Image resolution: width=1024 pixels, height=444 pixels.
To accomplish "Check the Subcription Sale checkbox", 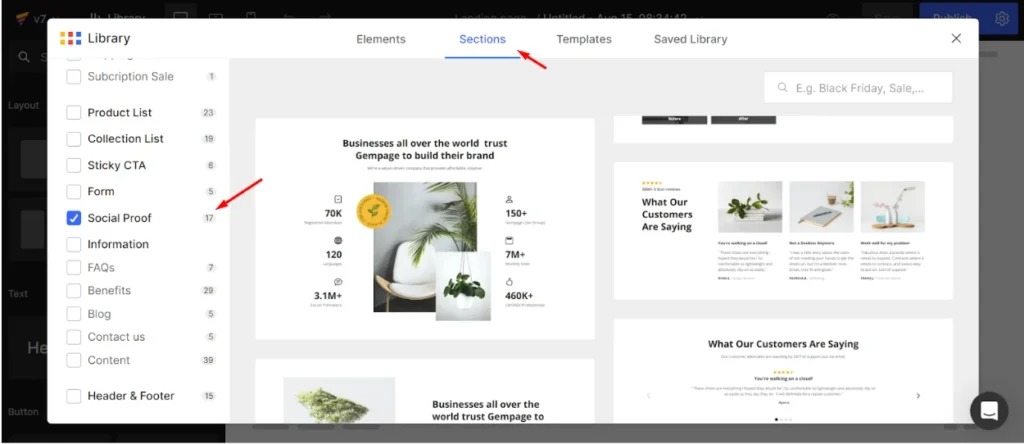I will [74, 76].
